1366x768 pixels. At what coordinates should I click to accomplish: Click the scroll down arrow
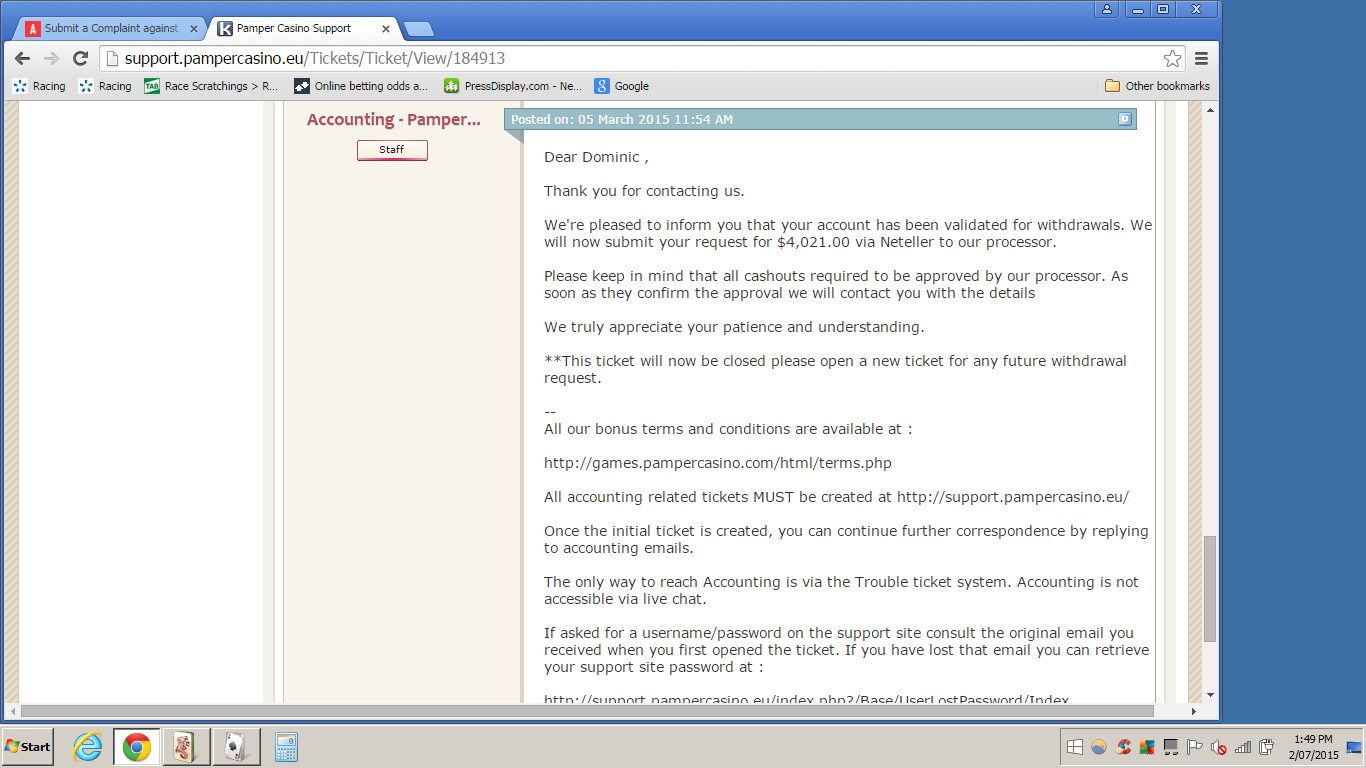point(1210,695)
